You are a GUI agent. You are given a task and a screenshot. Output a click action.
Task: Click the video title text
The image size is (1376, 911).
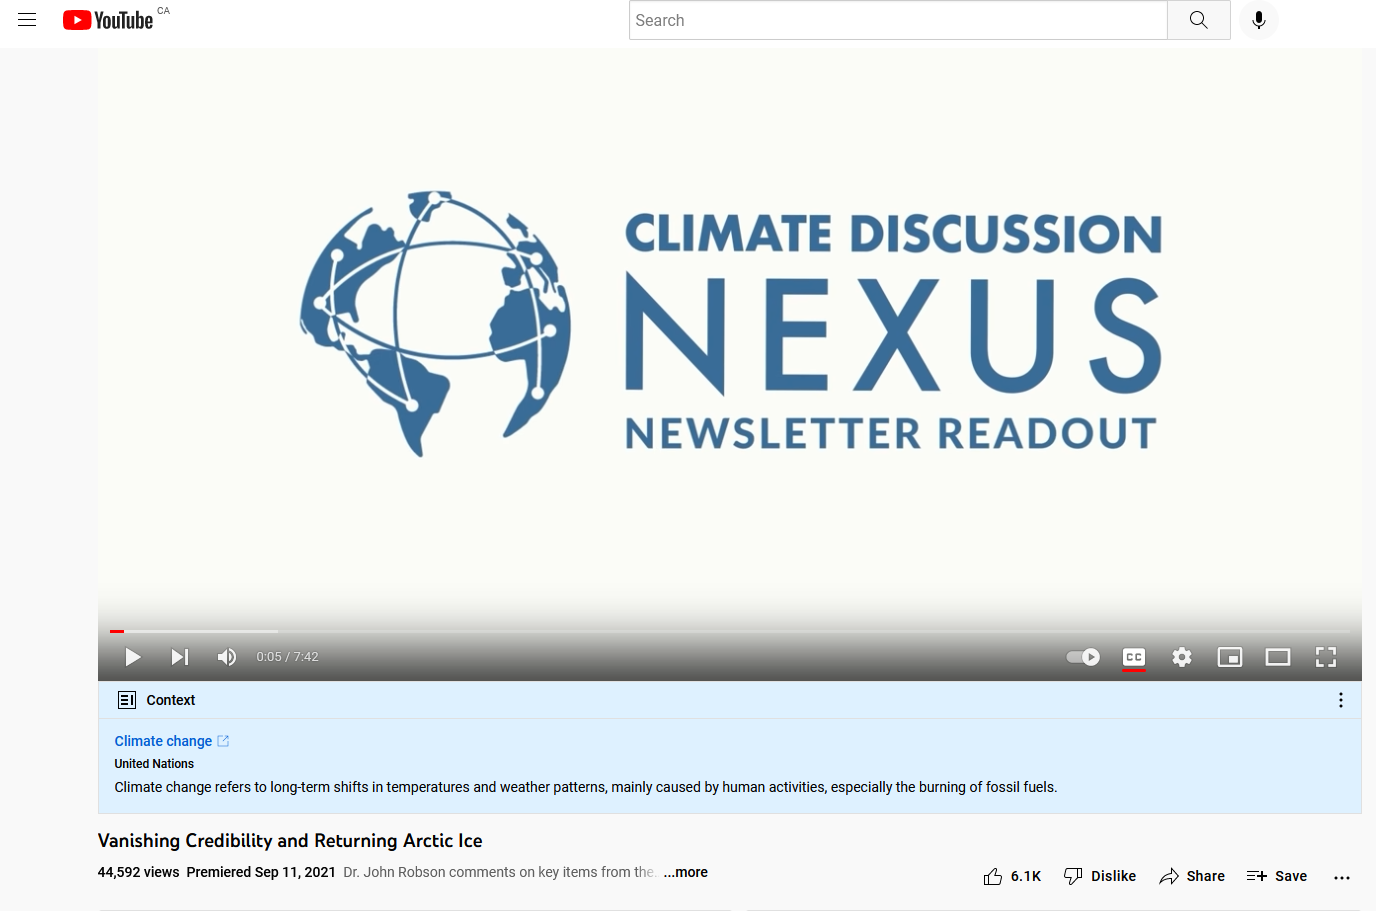290,841
